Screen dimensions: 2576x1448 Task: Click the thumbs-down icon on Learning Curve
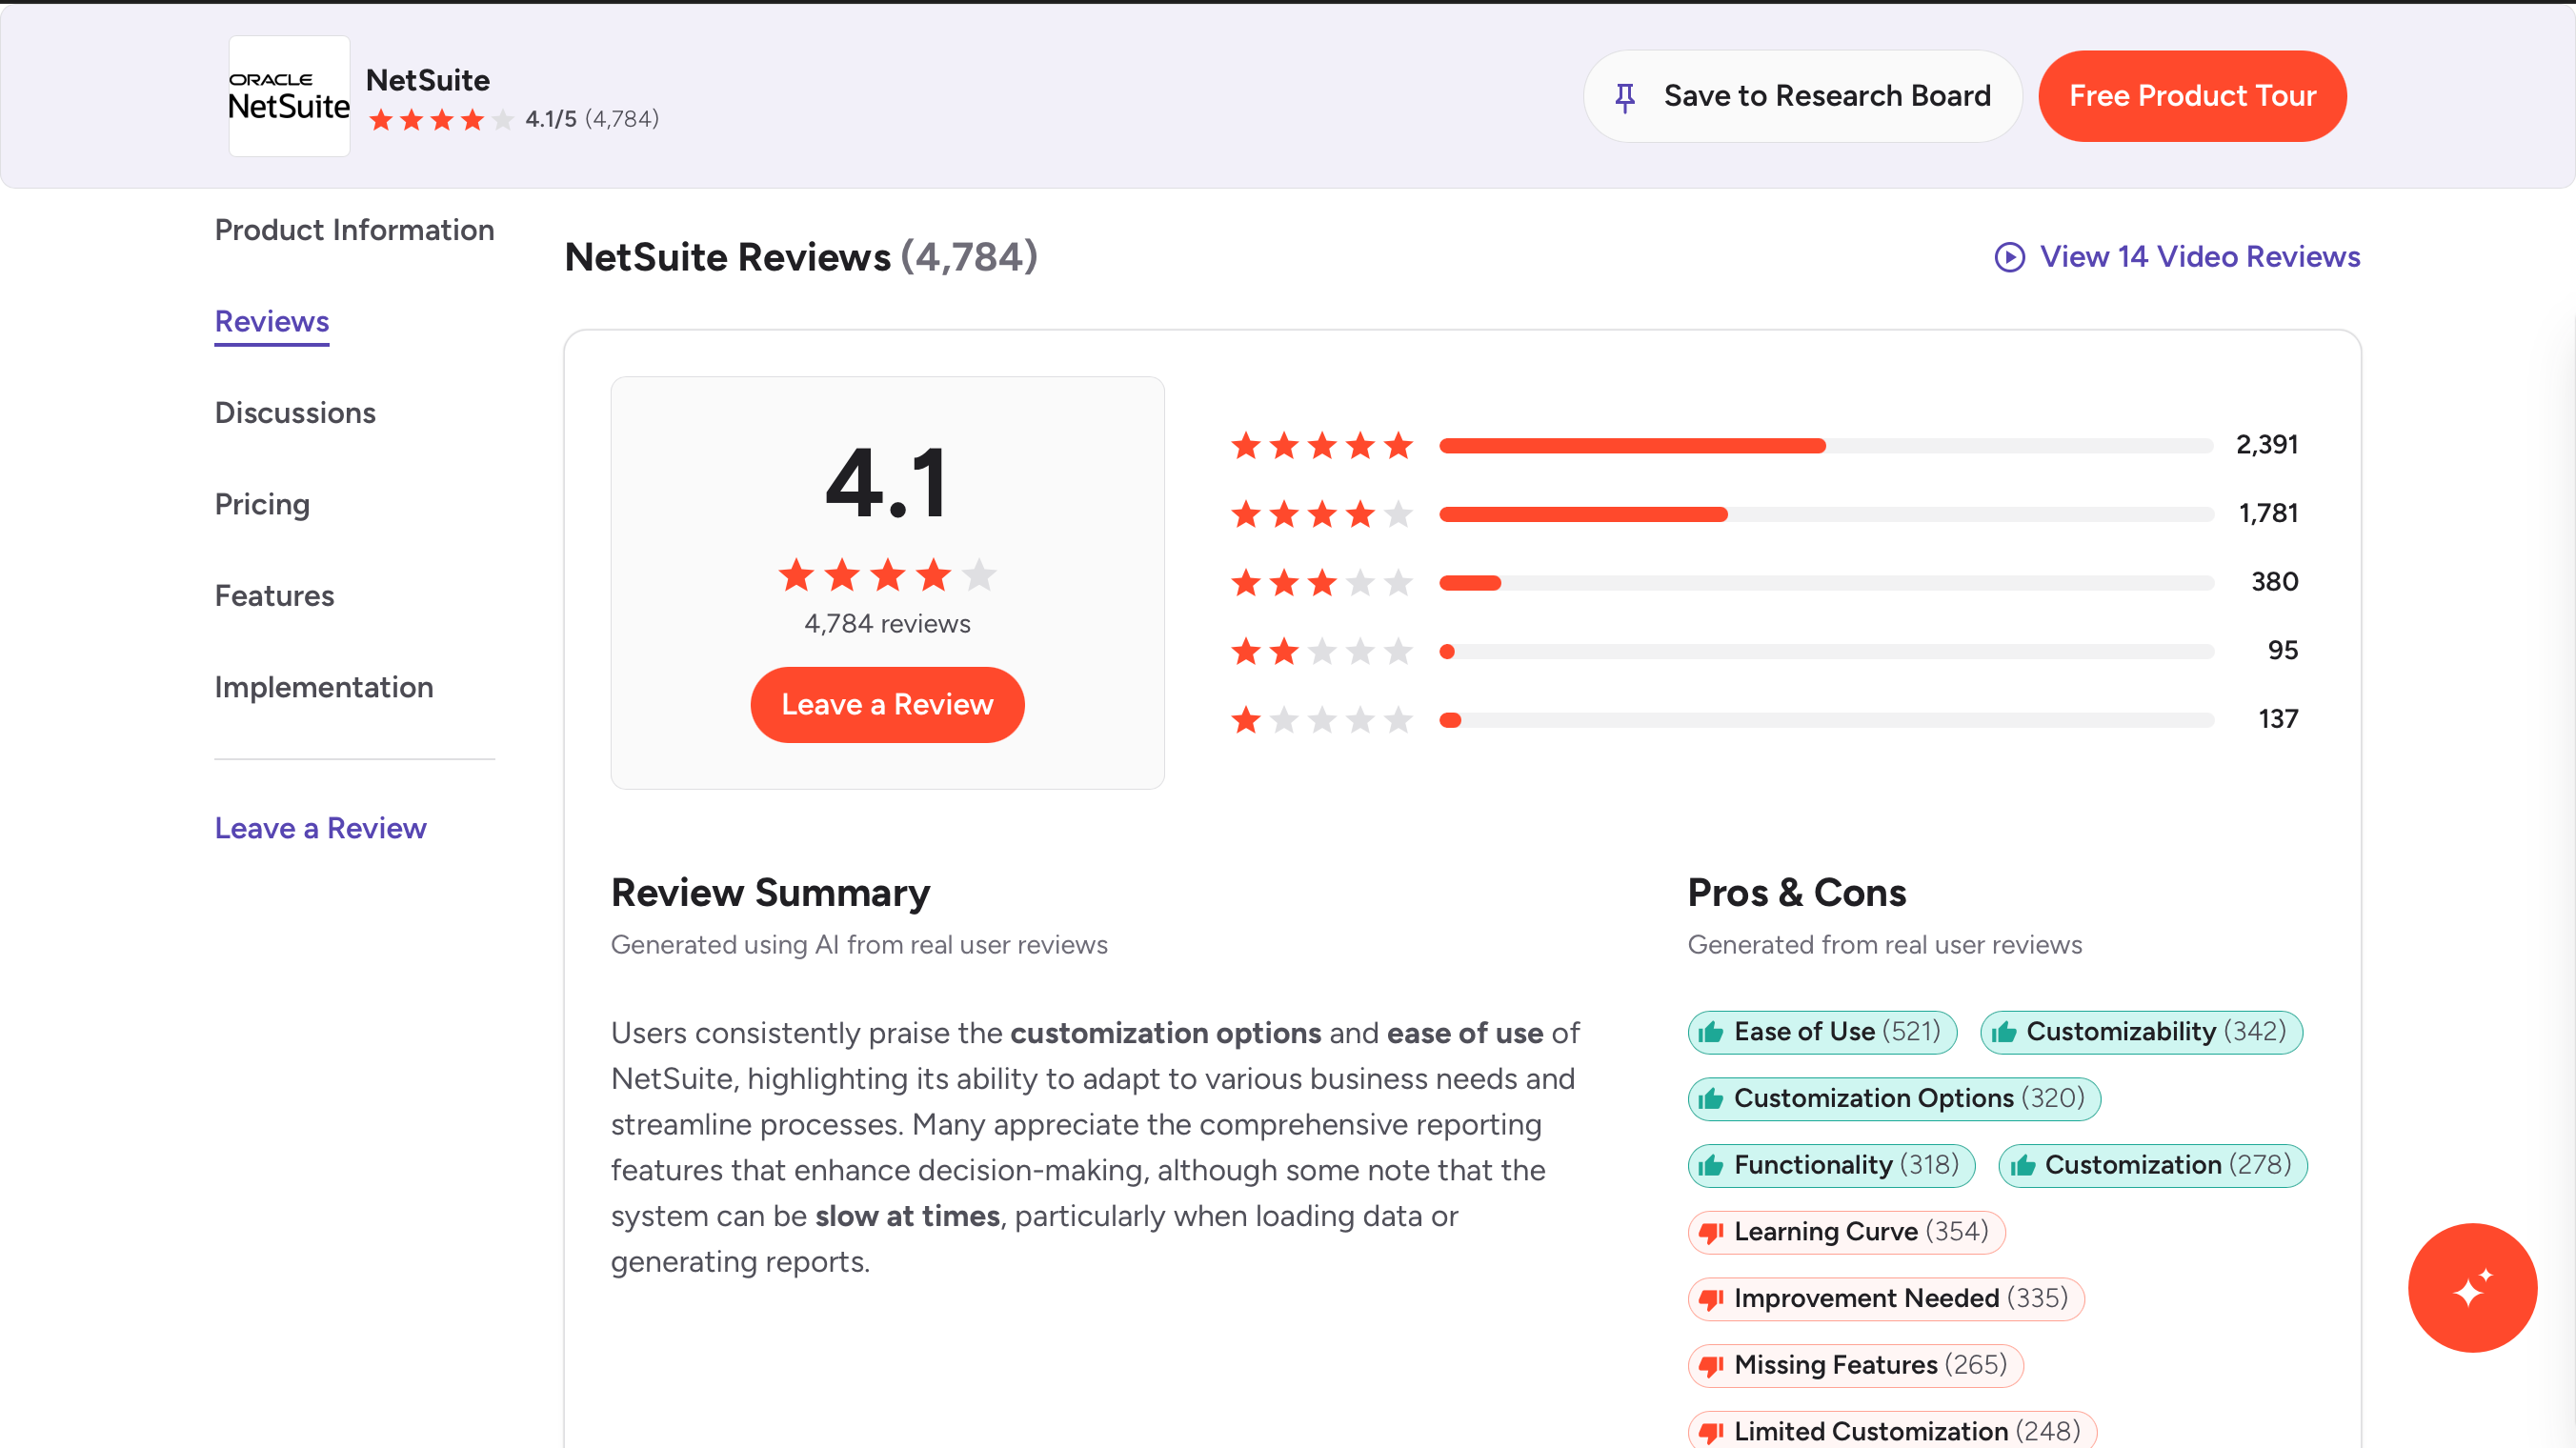coord(1711,1233)
